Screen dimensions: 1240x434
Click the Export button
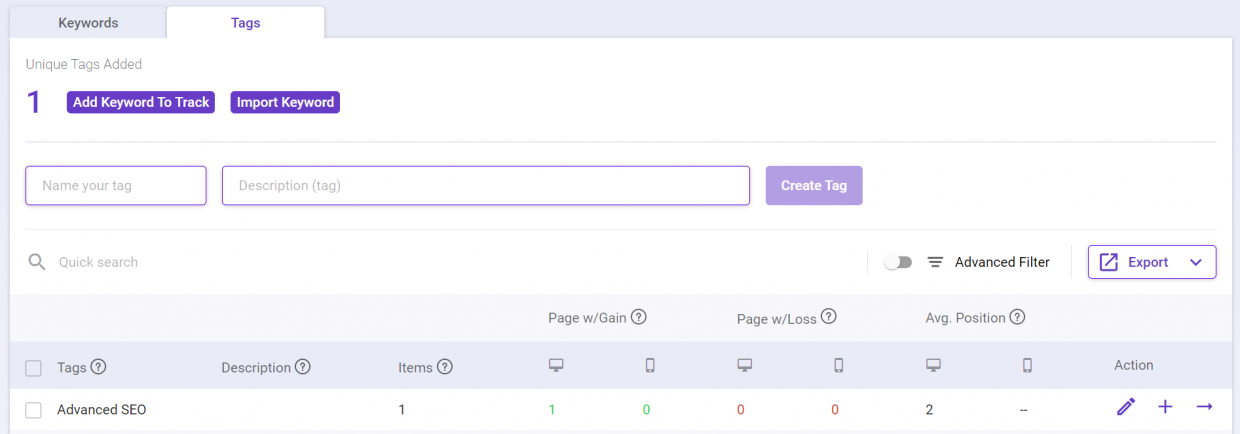(1152, 262)
